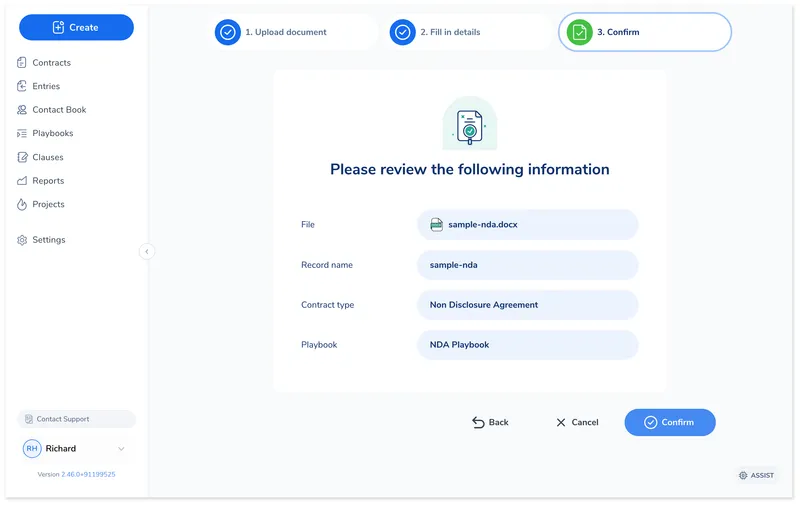Click the Non Disclosure Agreement field

click(528, 305)
